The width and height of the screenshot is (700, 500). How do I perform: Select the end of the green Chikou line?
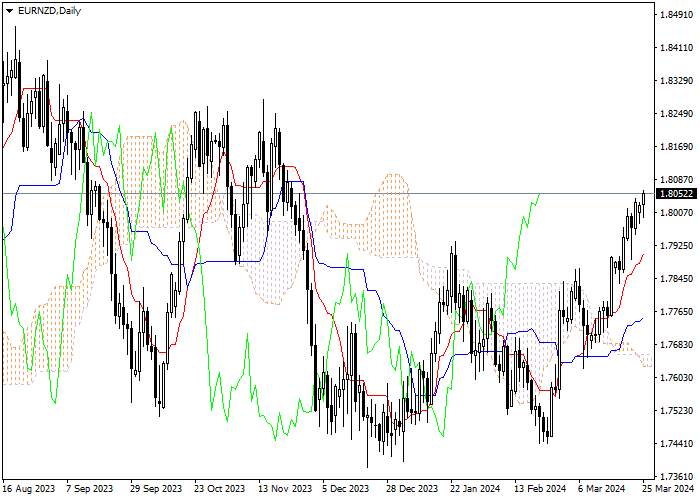click(540, 194)
